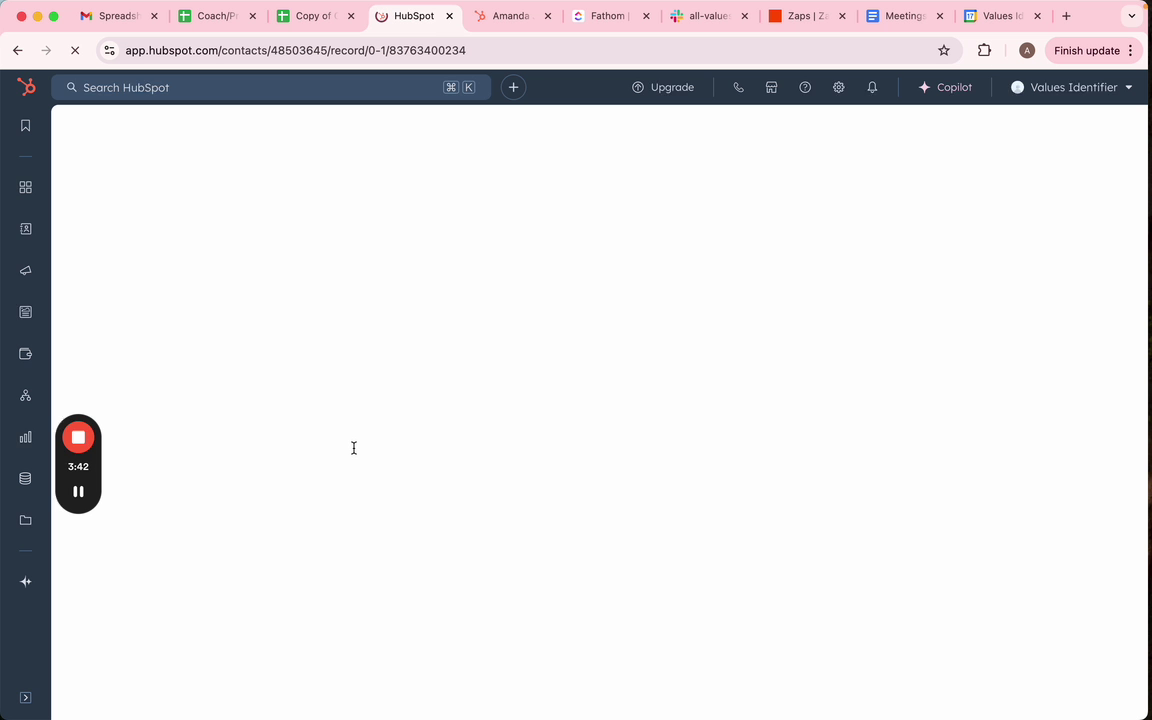The image size is (1152, 720).
Task: Open Bookmarks in HubSpot sidebar
Action: click(26, 126)
